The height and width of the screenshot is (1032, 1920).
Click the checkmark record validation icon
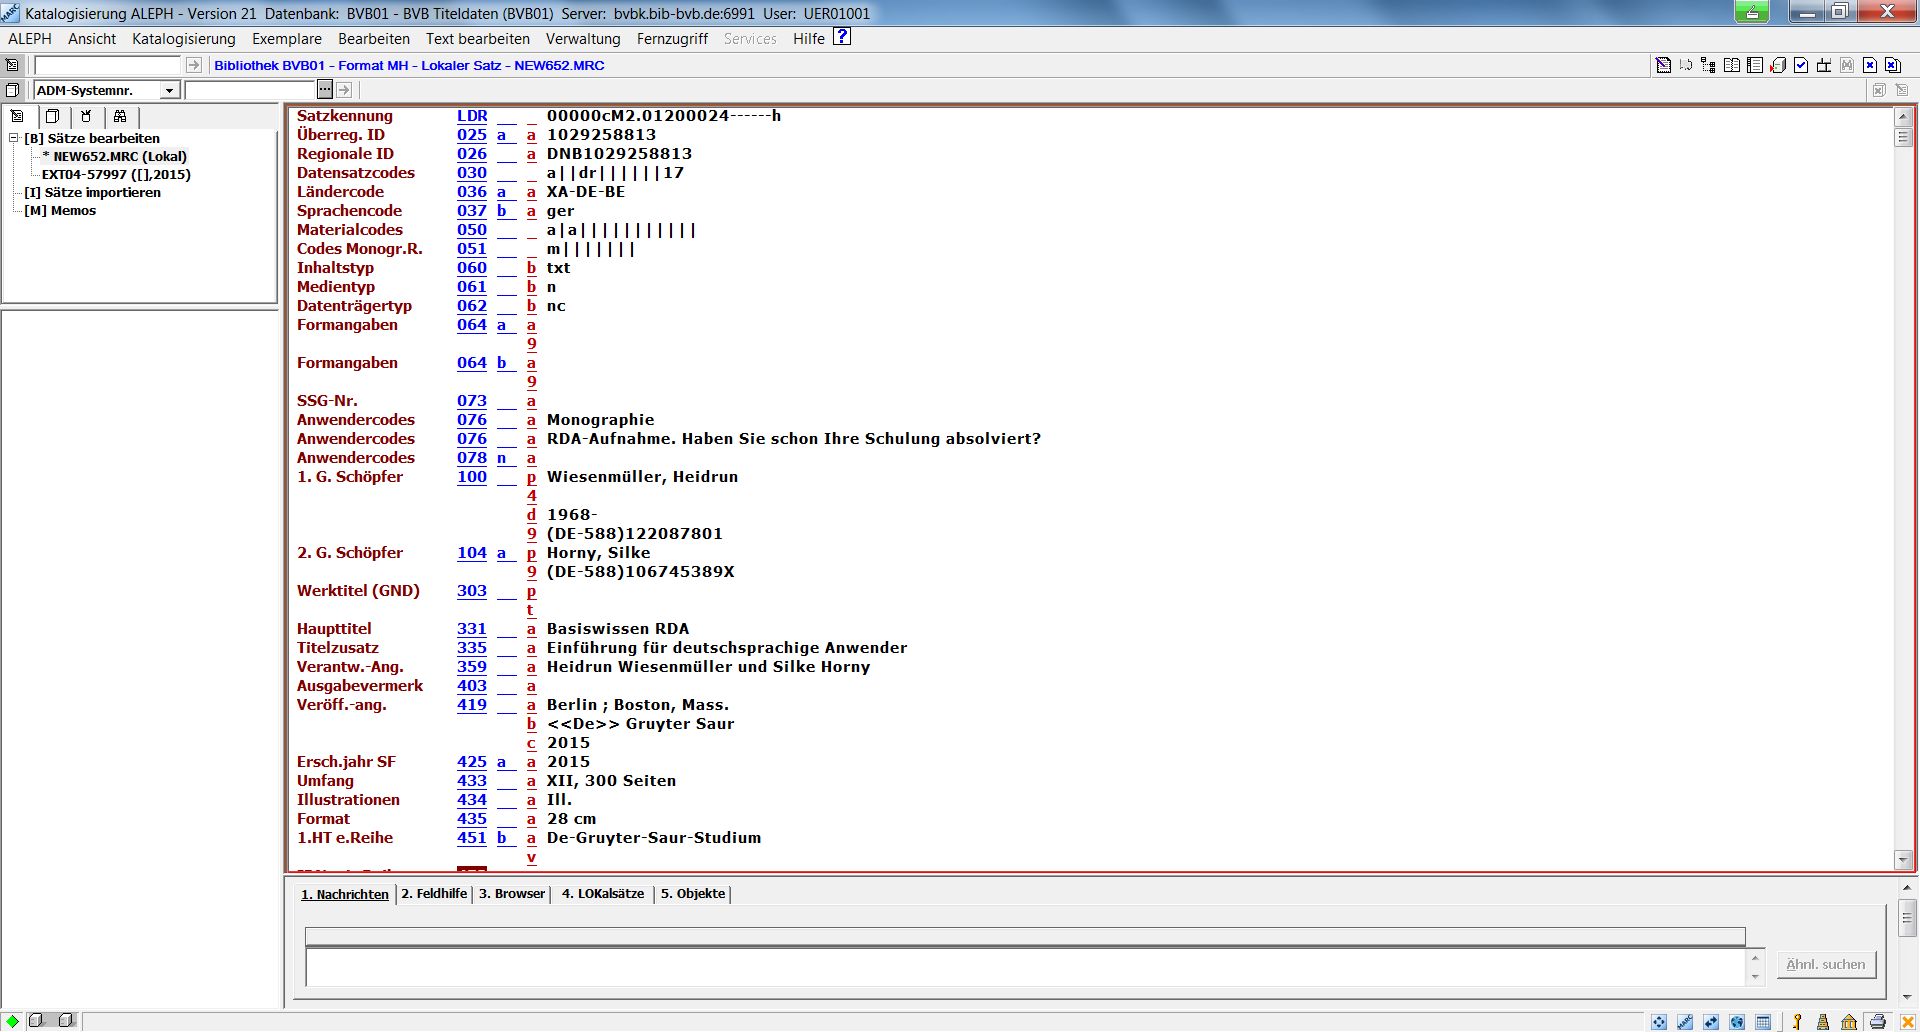coord(1801,65)
